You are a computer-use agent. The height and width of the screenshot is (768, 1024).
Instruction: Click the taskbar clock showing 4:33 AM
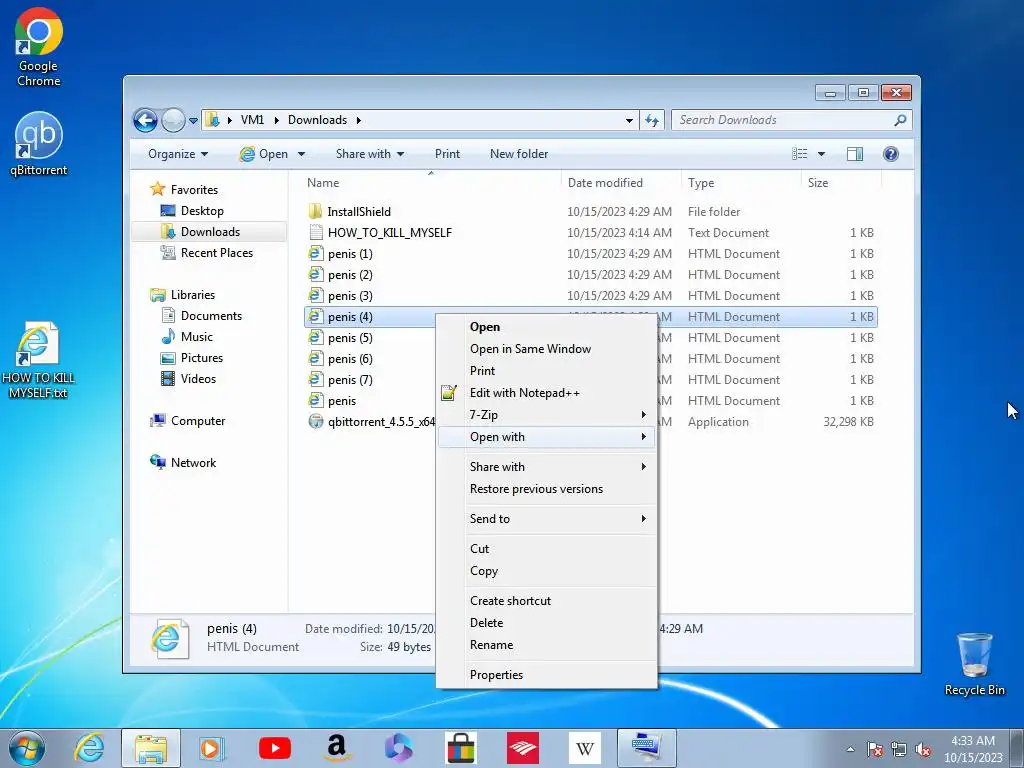pyautogui.click(x=973, y=749)
